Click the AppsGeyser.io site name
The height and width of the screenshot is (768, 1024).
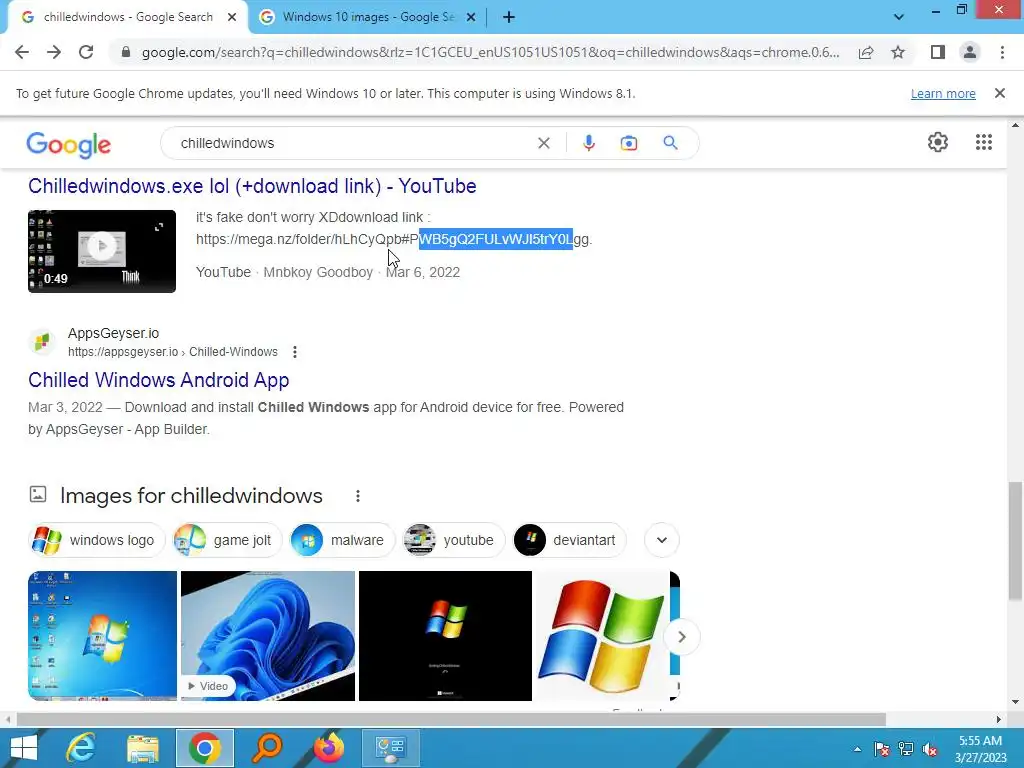click(114, 333)
